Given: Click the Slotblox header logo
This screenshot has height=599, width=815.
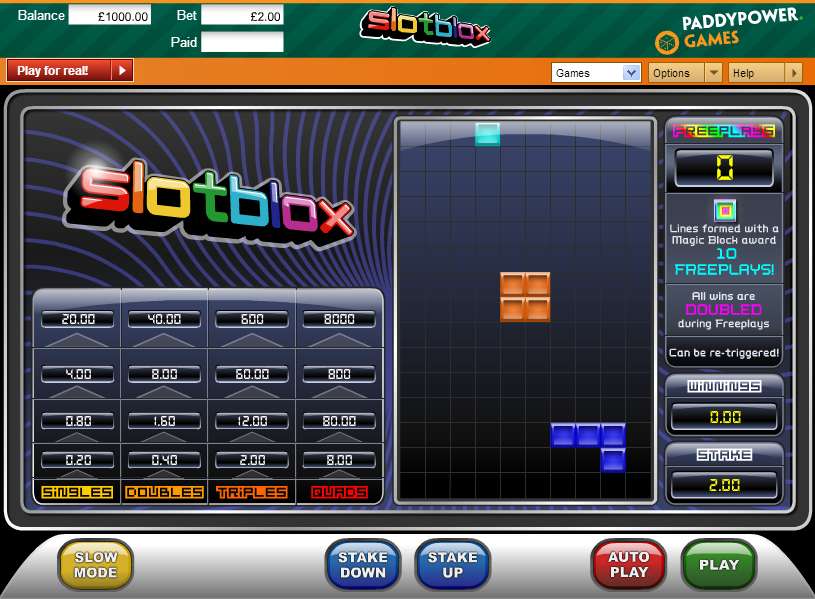Looking at the screenshot, I should 425,27.
